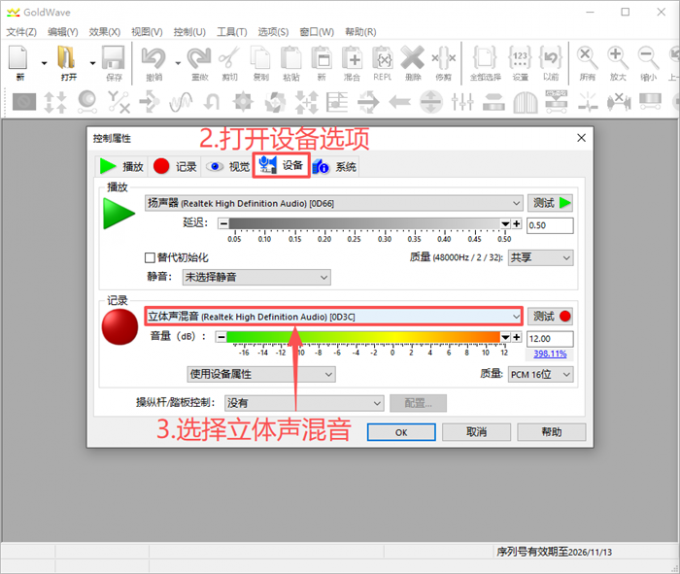This screenshot has width=680, height=574.
Task: Click the REPL replace icon
Action: [382, 58]
